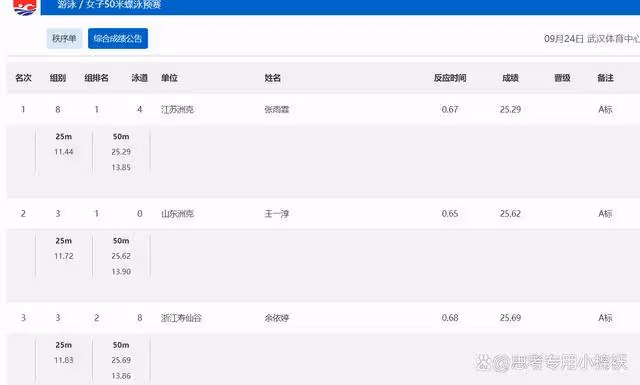Click lane number 4 in 张雨霏's row
The height and width of the screenshot is (385, 640).
(x=140, y=109)
